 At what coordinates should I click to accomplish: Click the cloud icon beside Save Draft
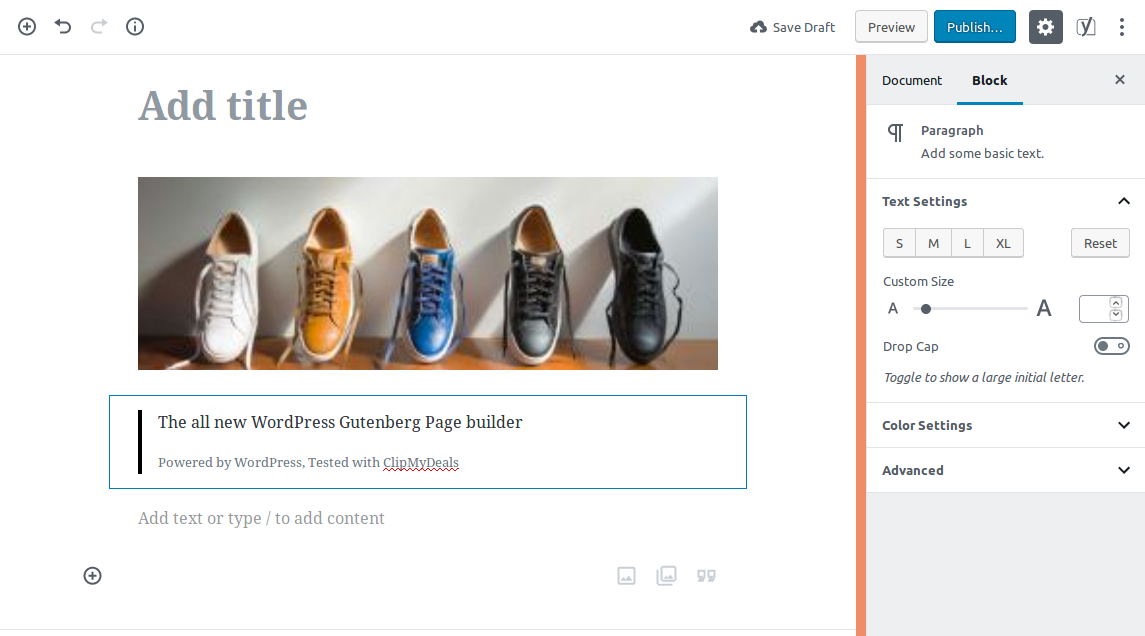[759, 27]
